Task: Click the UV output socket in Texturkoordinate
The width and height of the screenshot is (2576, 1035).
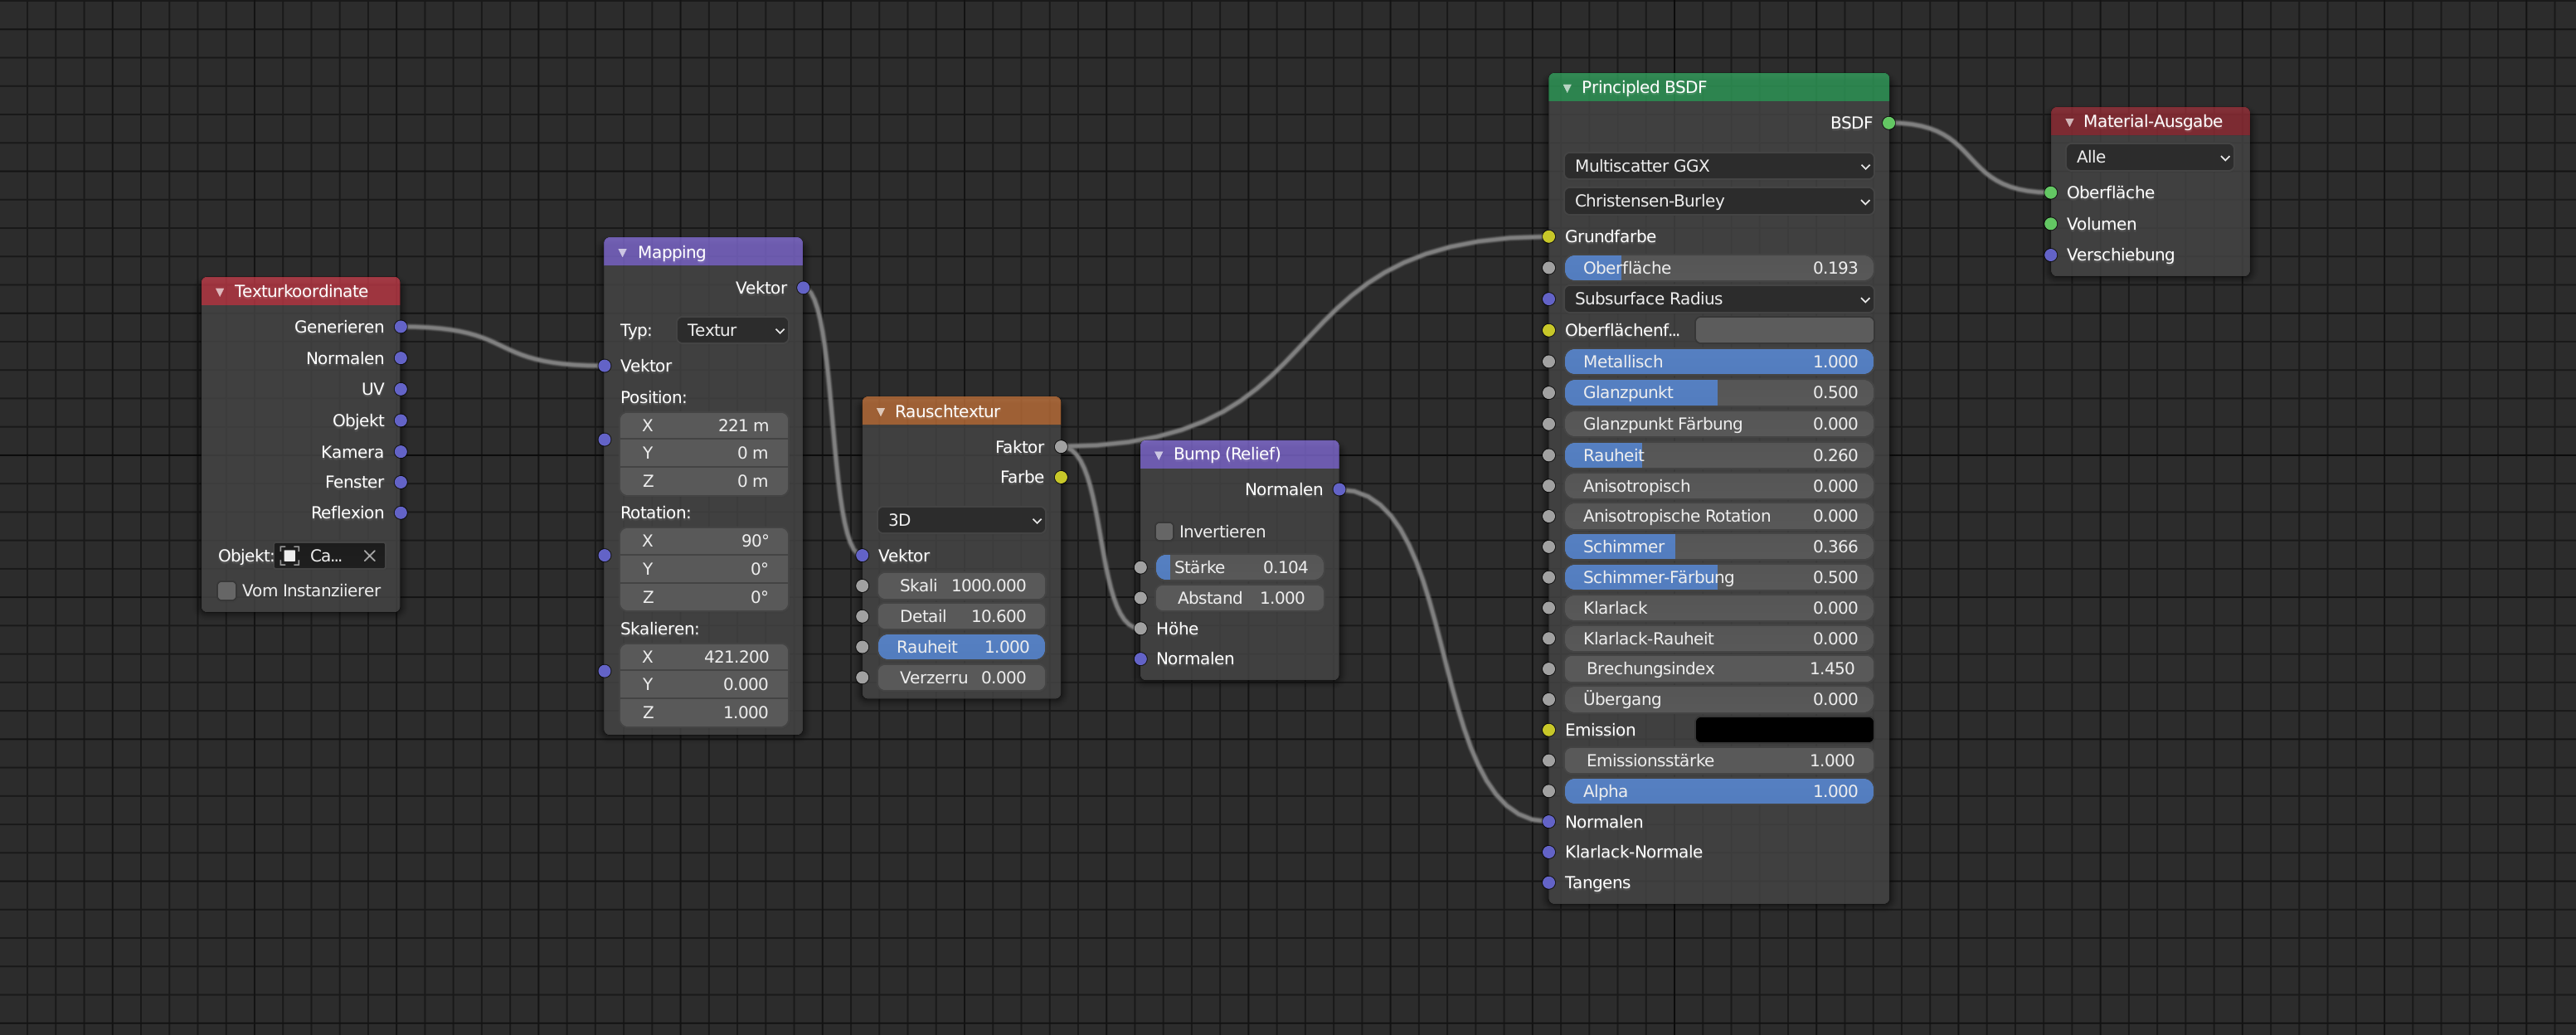Action: (401, 389)
